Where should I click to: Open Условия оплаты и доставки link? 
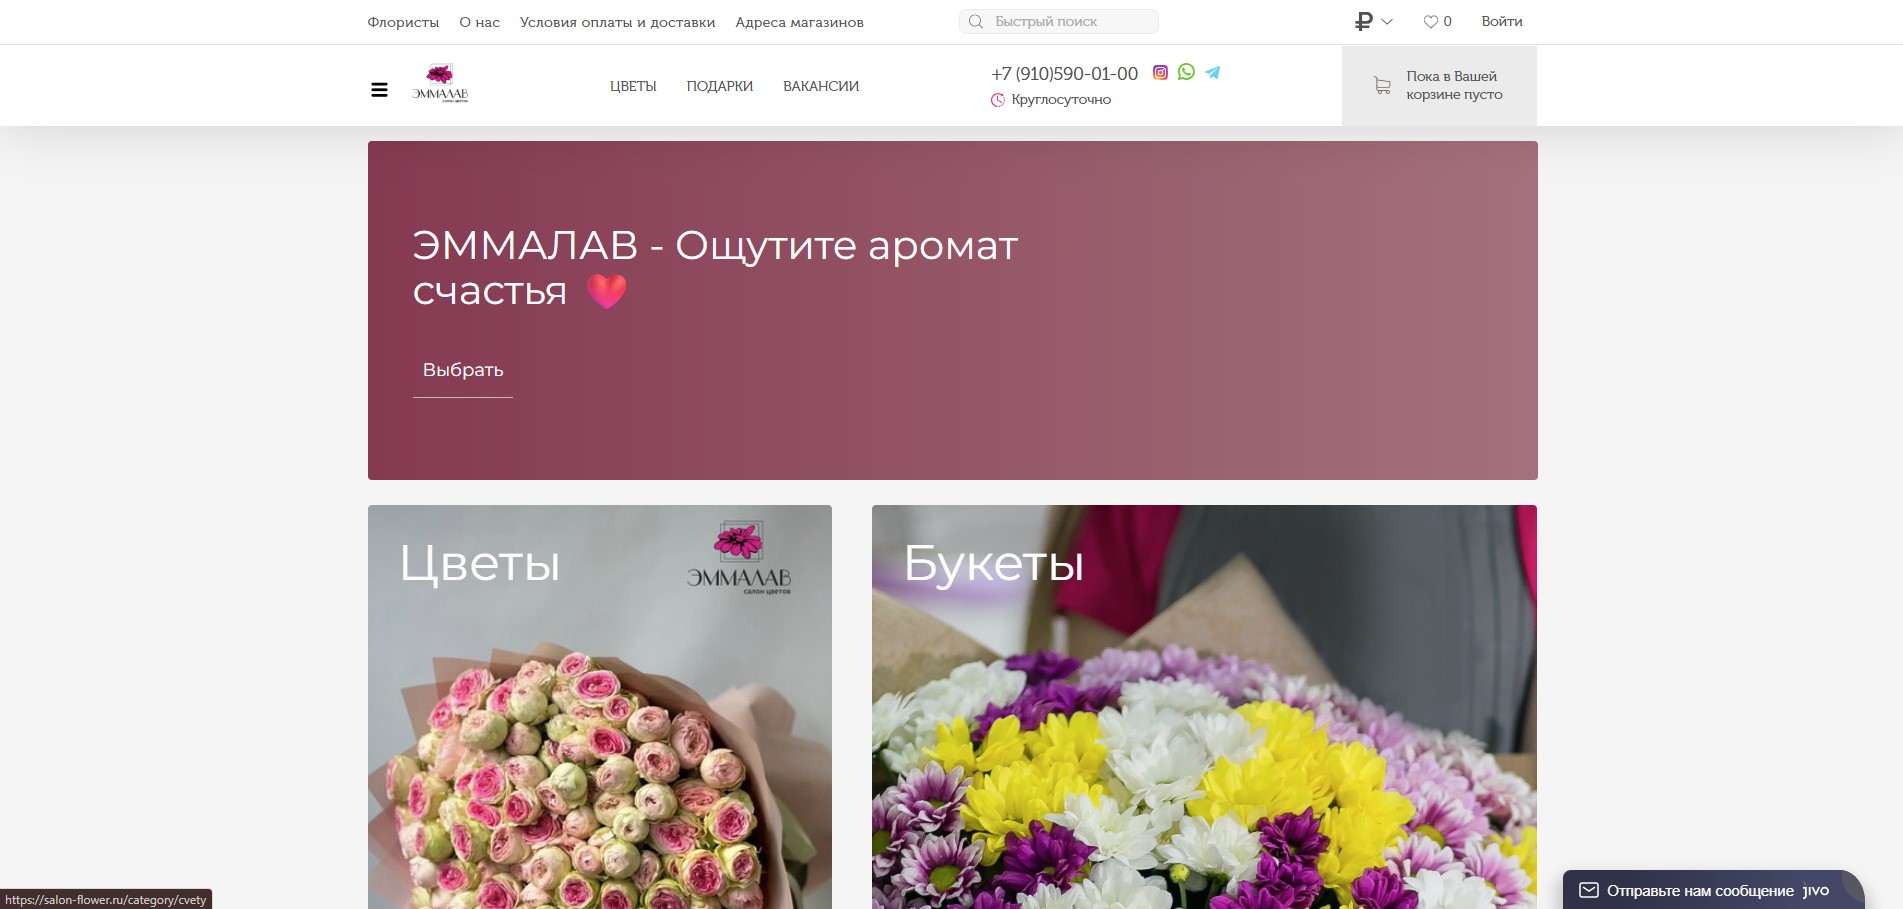618,22
